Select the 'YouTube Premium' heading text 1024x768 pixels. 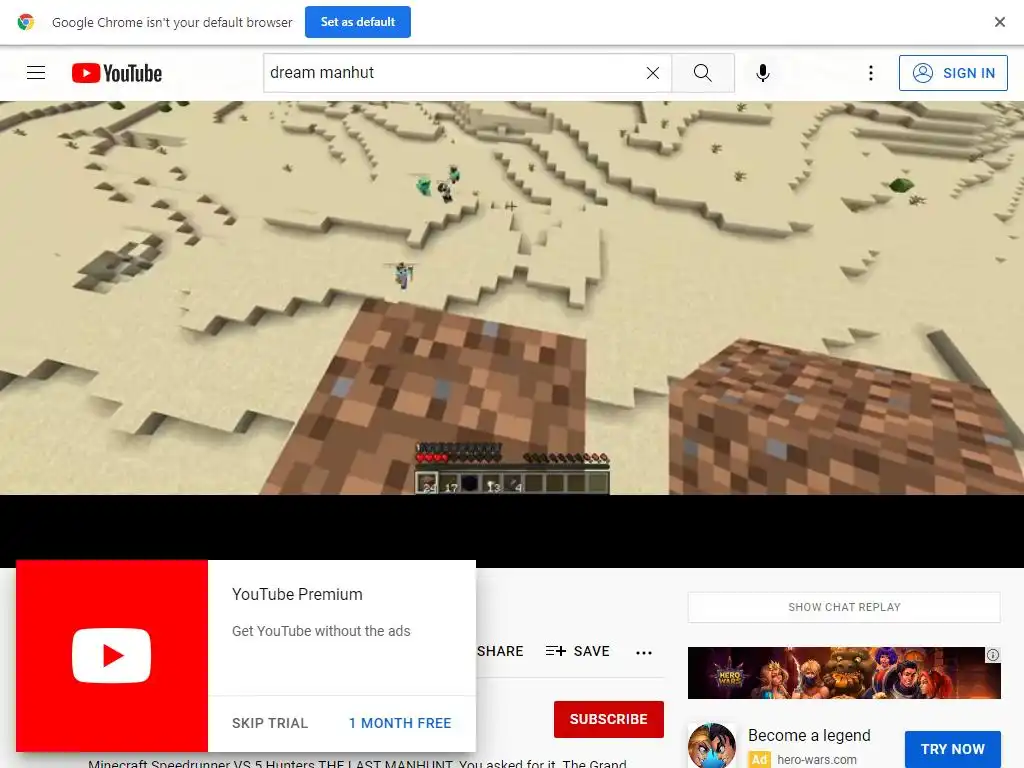point(297,594)
